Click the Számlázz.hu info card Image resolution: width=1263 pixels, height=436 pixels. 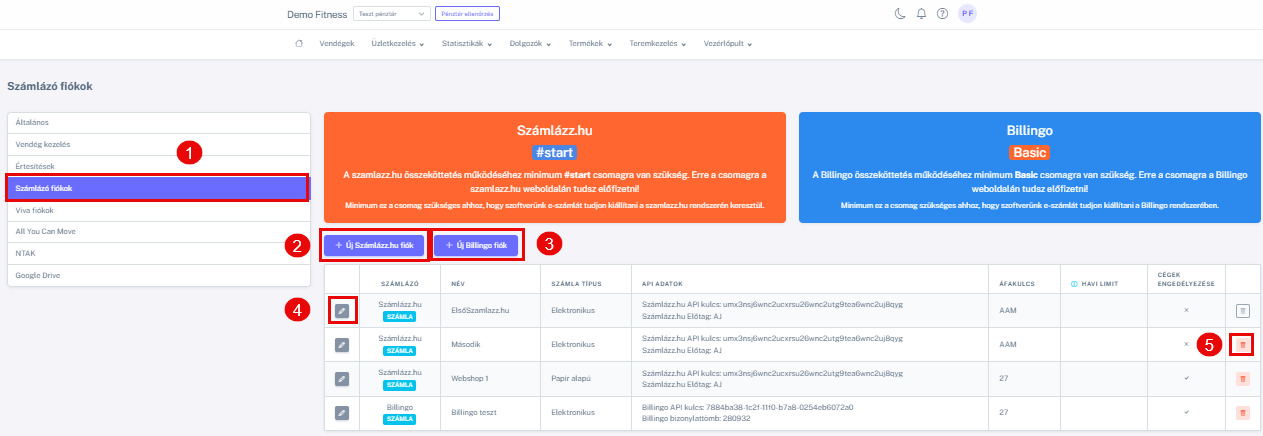point(555,167)
